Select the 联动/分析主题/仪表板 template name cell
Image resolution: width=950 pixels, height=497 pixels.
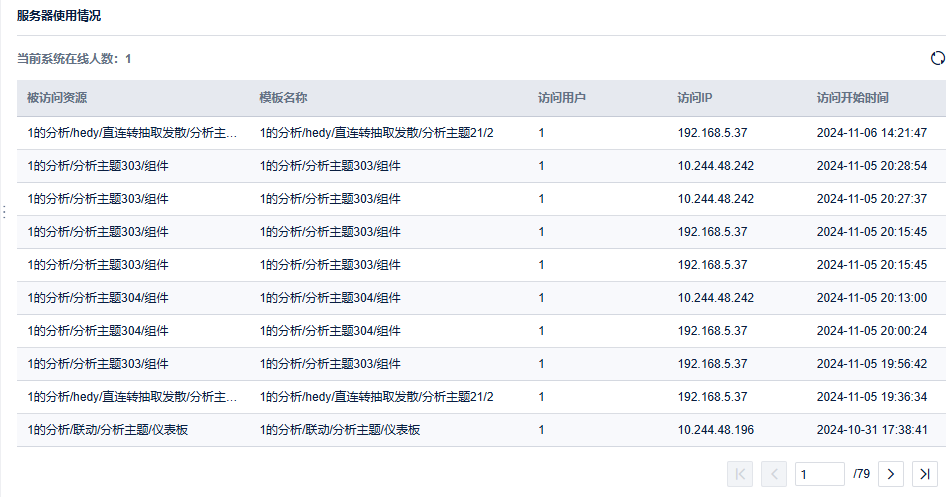(x=340, y=430)
